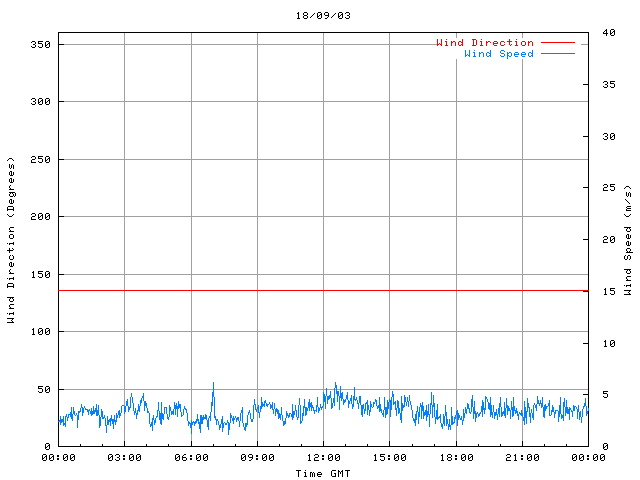This screenshot has width=640, height=480.
Task: Click the 150 degrees axis label
Action: (40, 275)
